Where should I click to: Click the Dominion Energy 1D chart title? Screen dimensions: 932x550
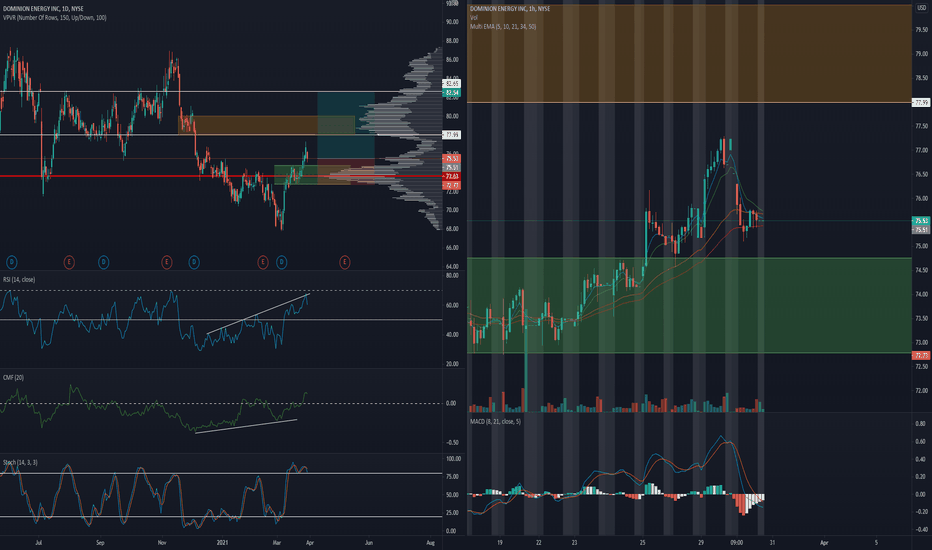coord(43,9)
